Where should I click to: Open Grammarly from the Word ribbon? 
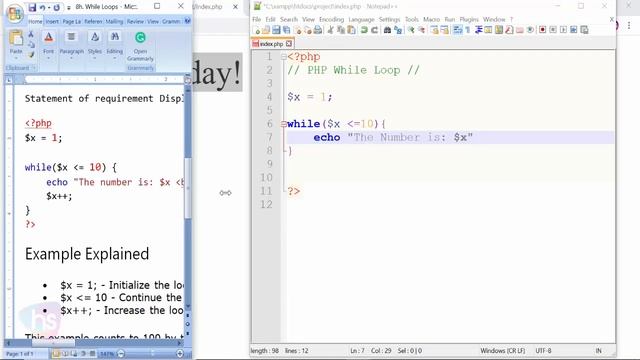click(x=140, y=46)
